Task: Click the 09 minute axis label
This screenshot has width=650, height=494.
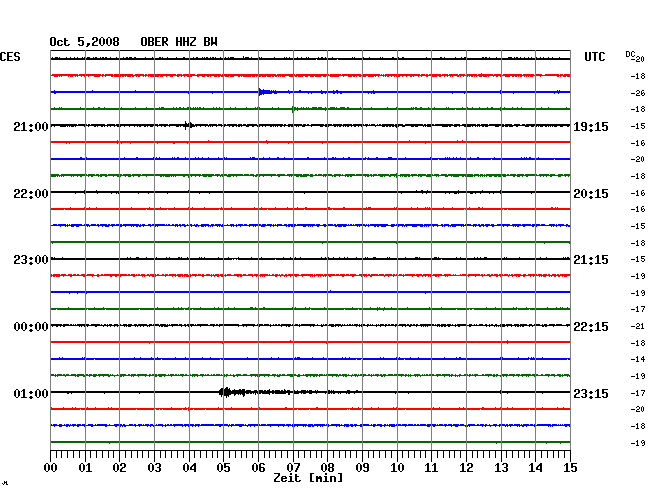Action: (x=362, y=468)
